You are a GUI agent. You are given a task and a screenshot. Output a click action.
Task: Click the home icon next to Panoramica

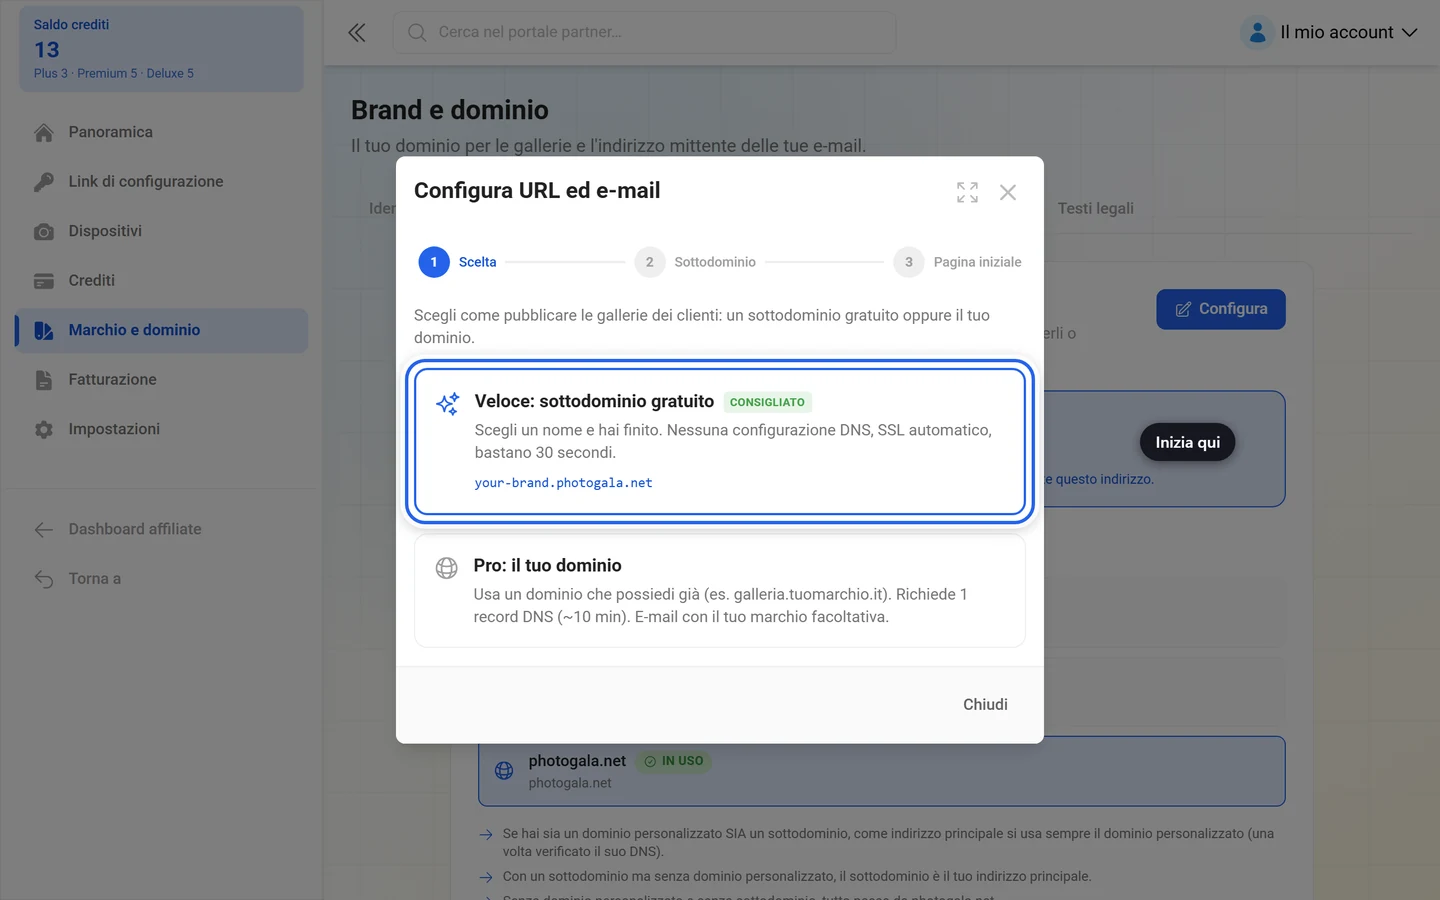click(44, 132)
